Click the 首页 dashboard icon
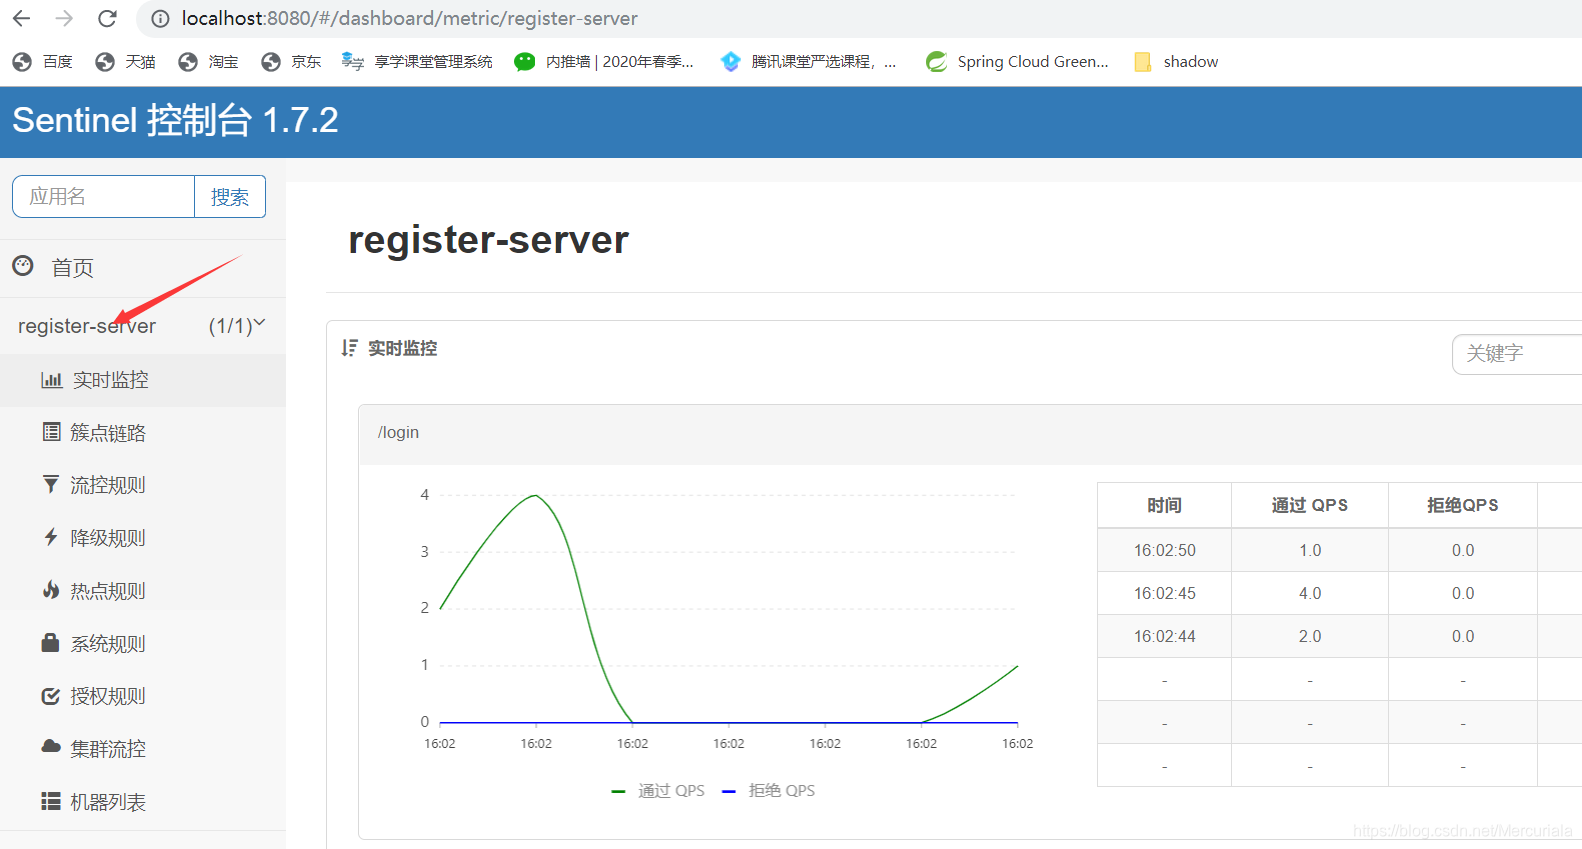The width and height of the screenshot is (1582, 849). (x=23, y=266)
